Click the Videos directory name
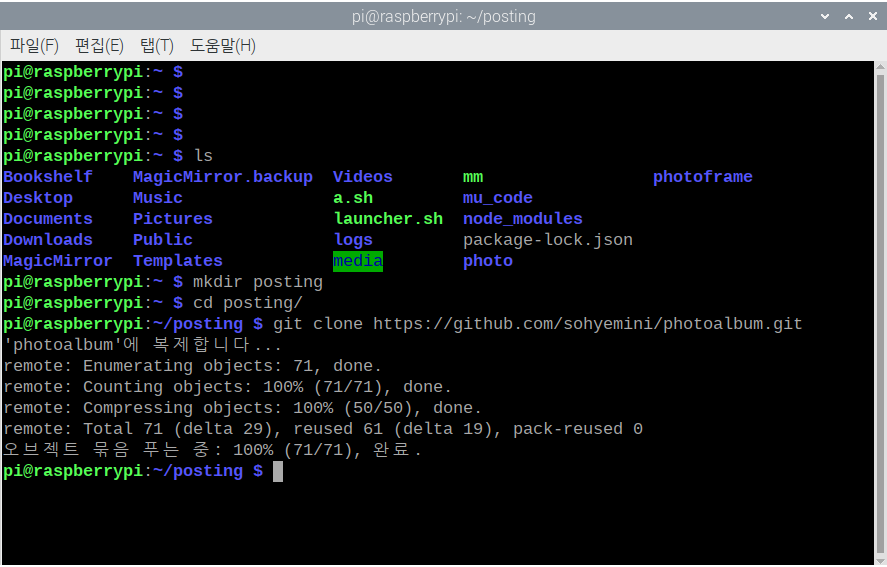This screenshot has width=887, height=567. coord(363,177)
